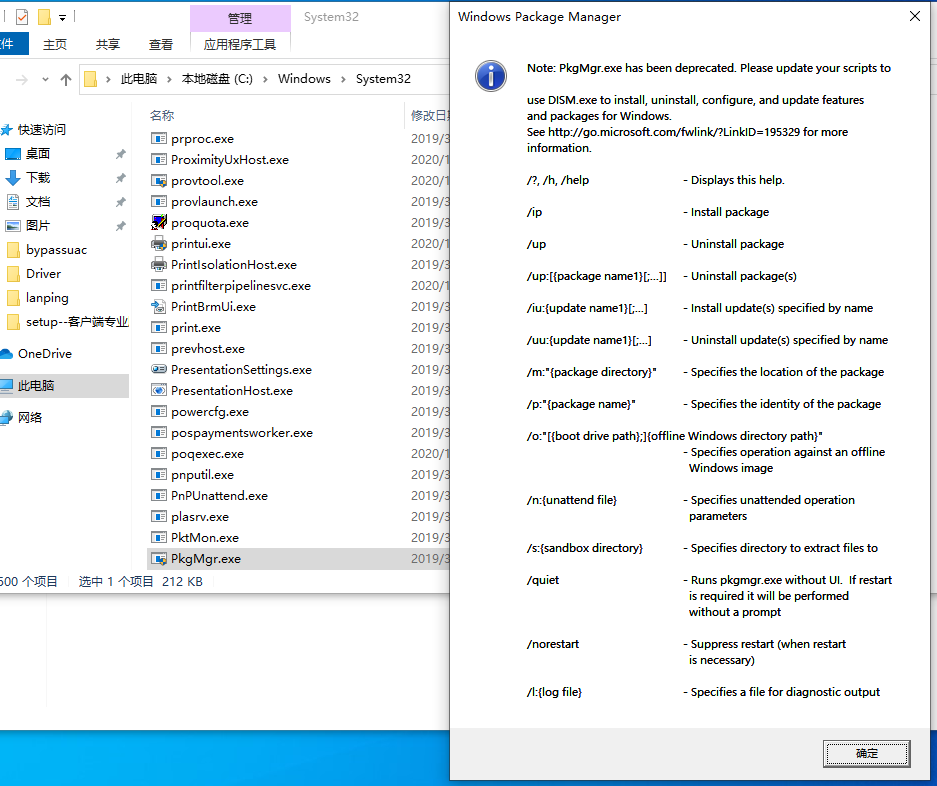Image resolution: width=937 pixels, height=786 pixels.
Task: Click the pospaymentsworker.exe file icon
Action: coord(158,433)
